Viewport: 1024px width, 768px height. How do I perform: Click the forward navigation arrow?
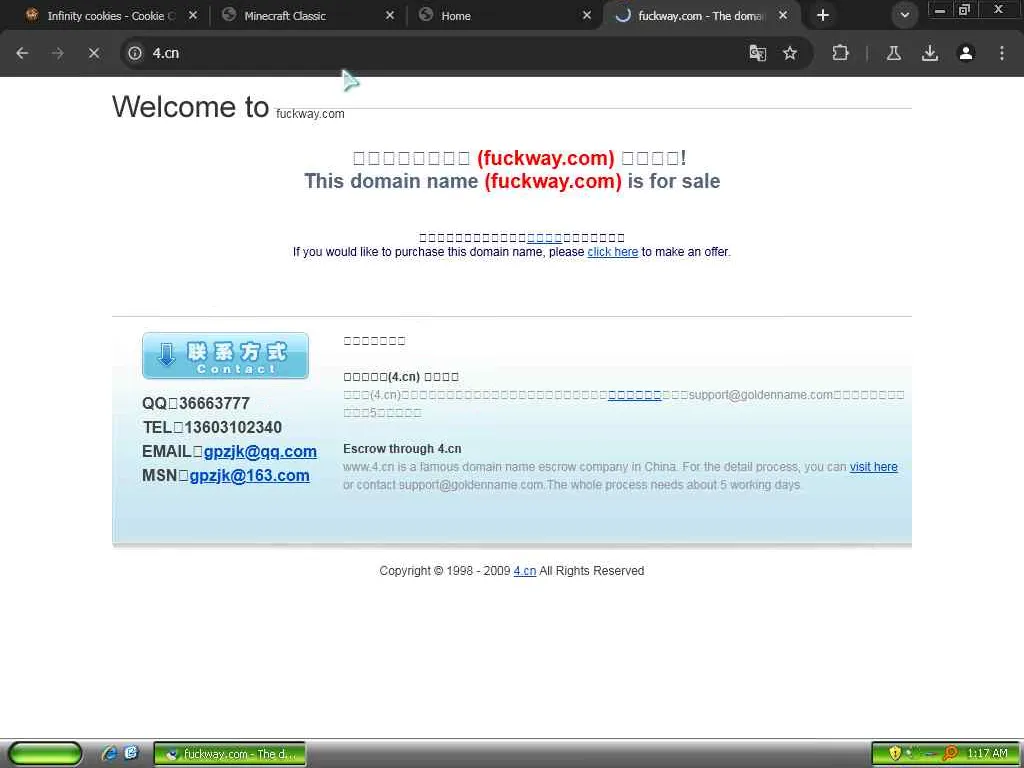click(58, 53)
